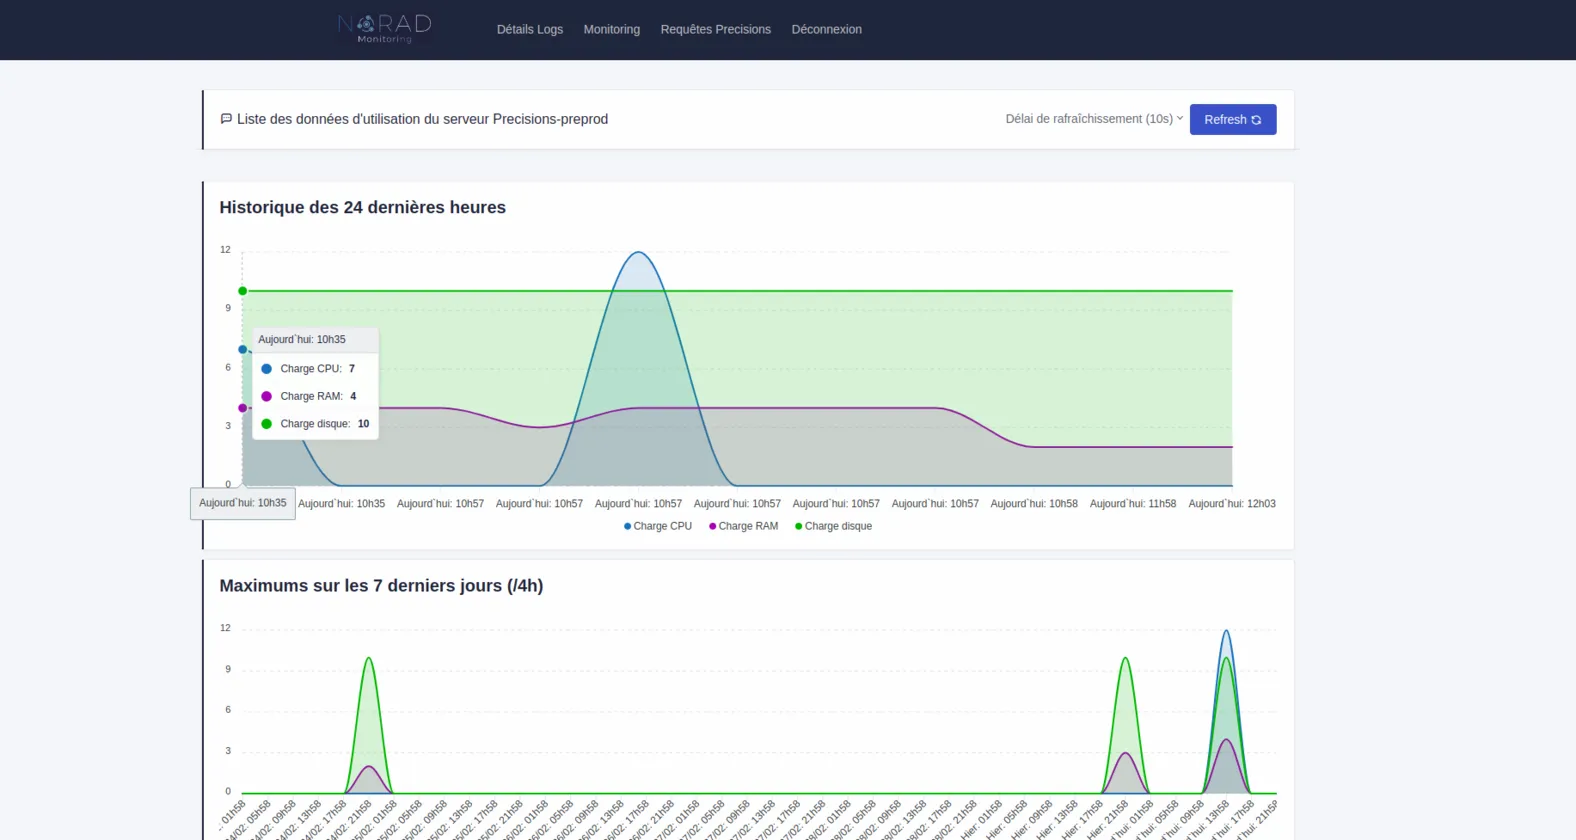The height and width of the screenshot is (840, 1576).
Task: Click the Déconnexion link
Action: click(x=827, y=29)
